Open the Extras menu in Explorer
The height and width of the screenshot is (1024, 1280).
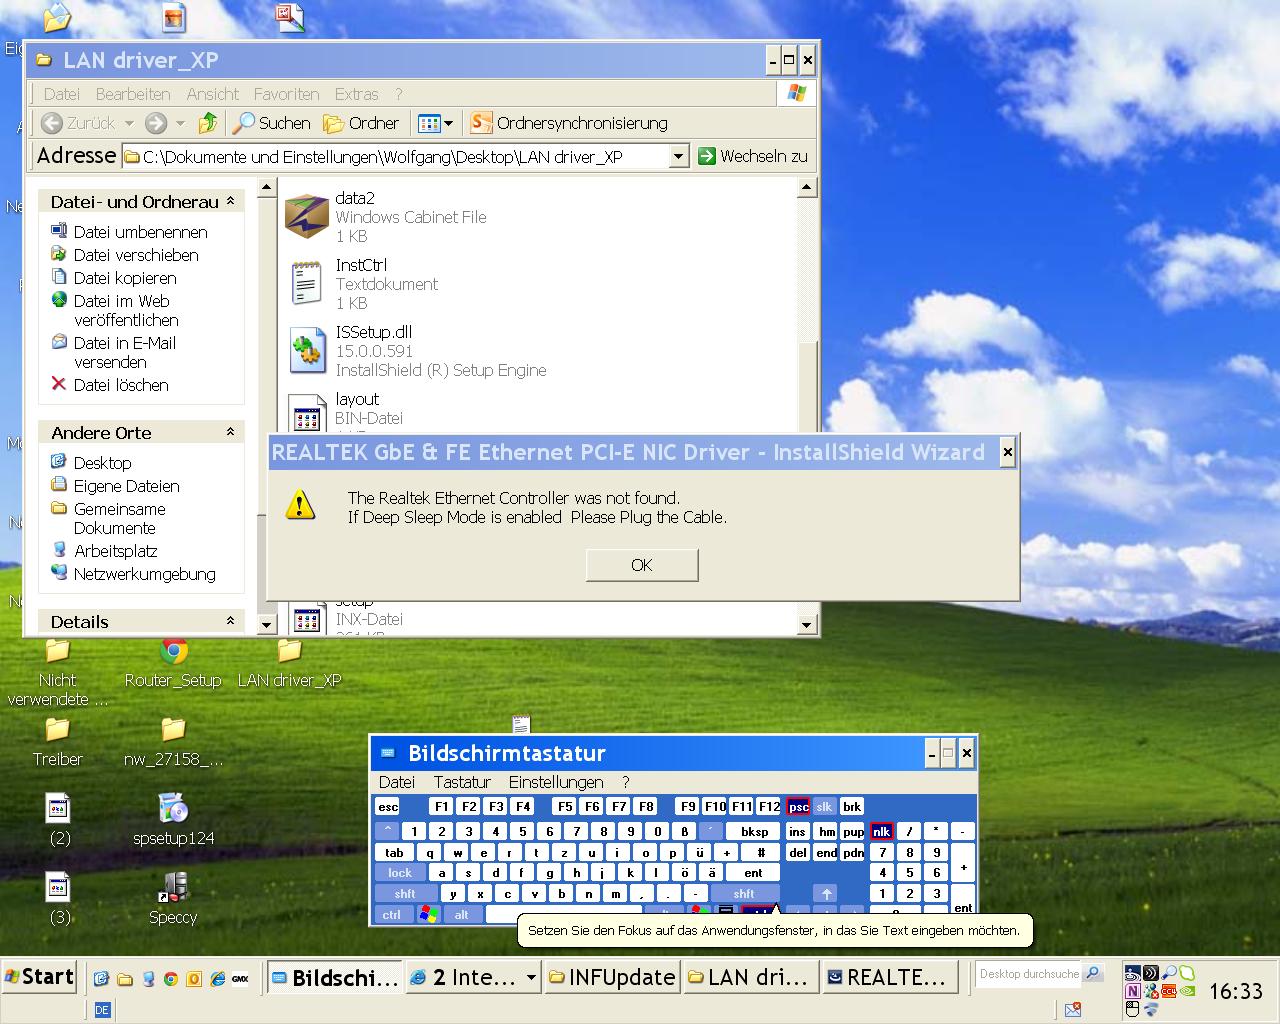[356, 94]
